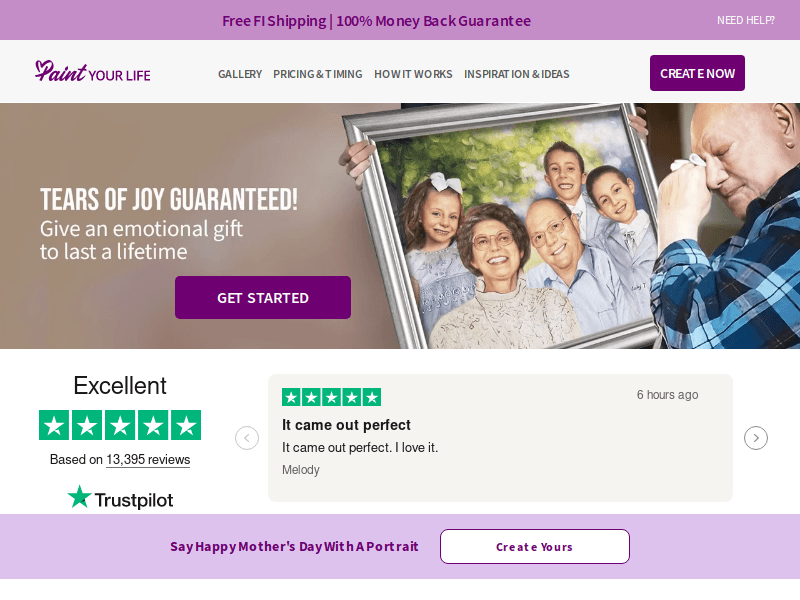Open the 13,395 reviews link
The width and height of the screenshot is (800, 600).
tap(148, 460)
